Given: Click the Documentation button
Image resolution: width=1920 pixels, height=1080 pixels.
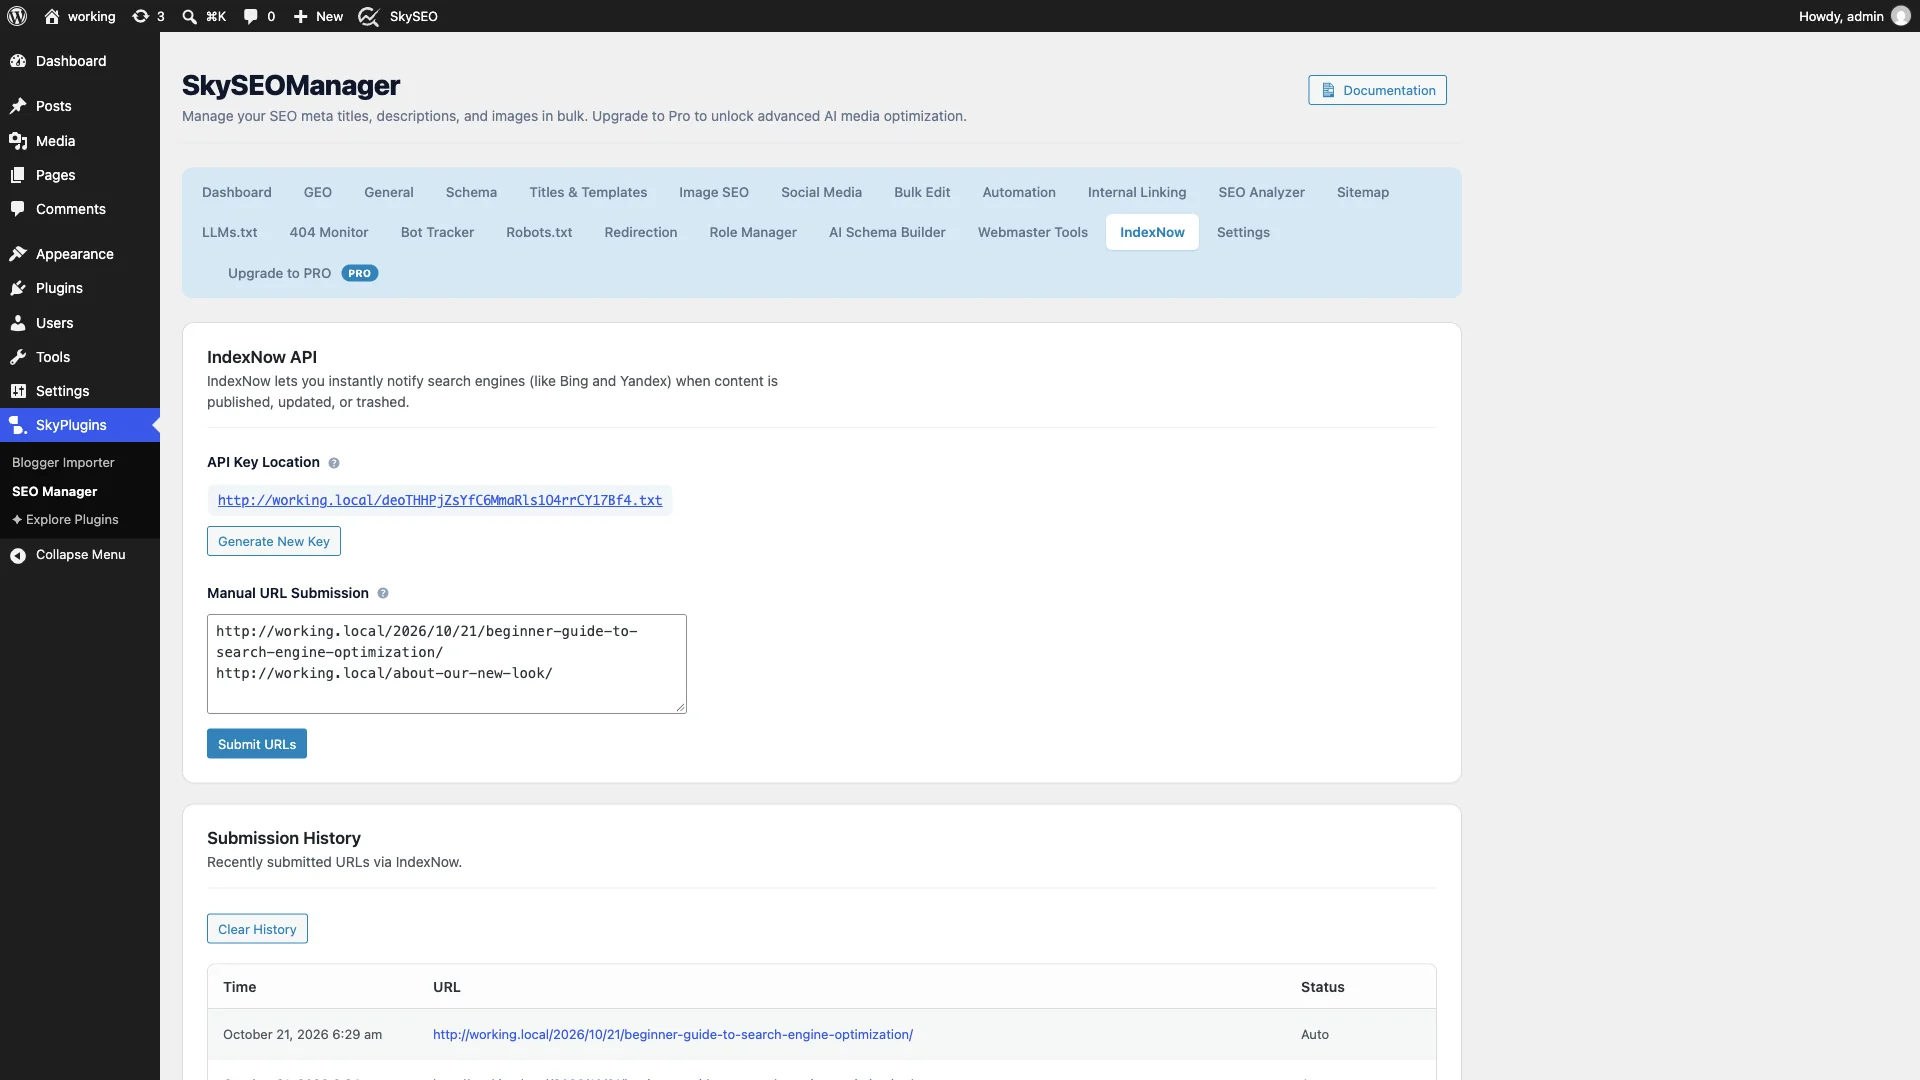Looking at the screenshot, I should coord(1377,90).
